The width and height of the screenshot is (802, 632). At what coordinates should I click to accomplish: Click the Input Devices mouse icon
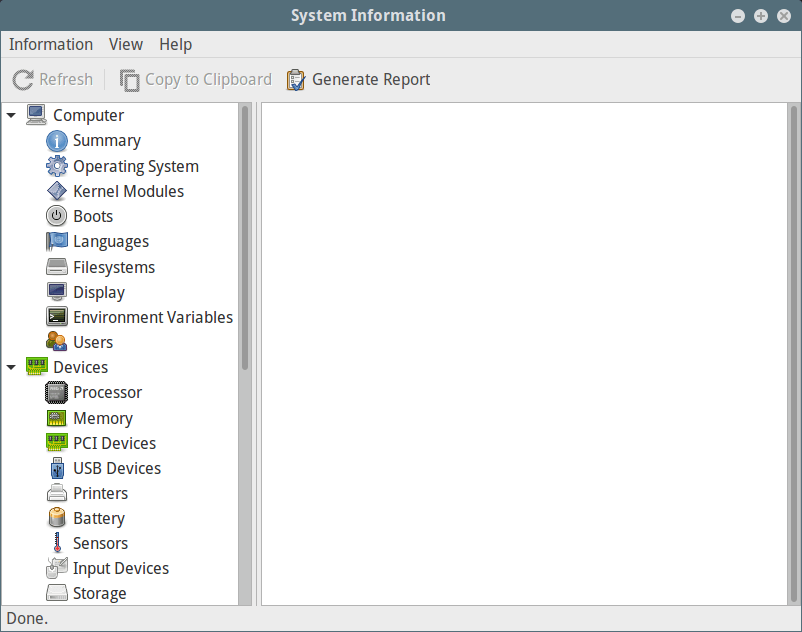[x=56, y=568]
